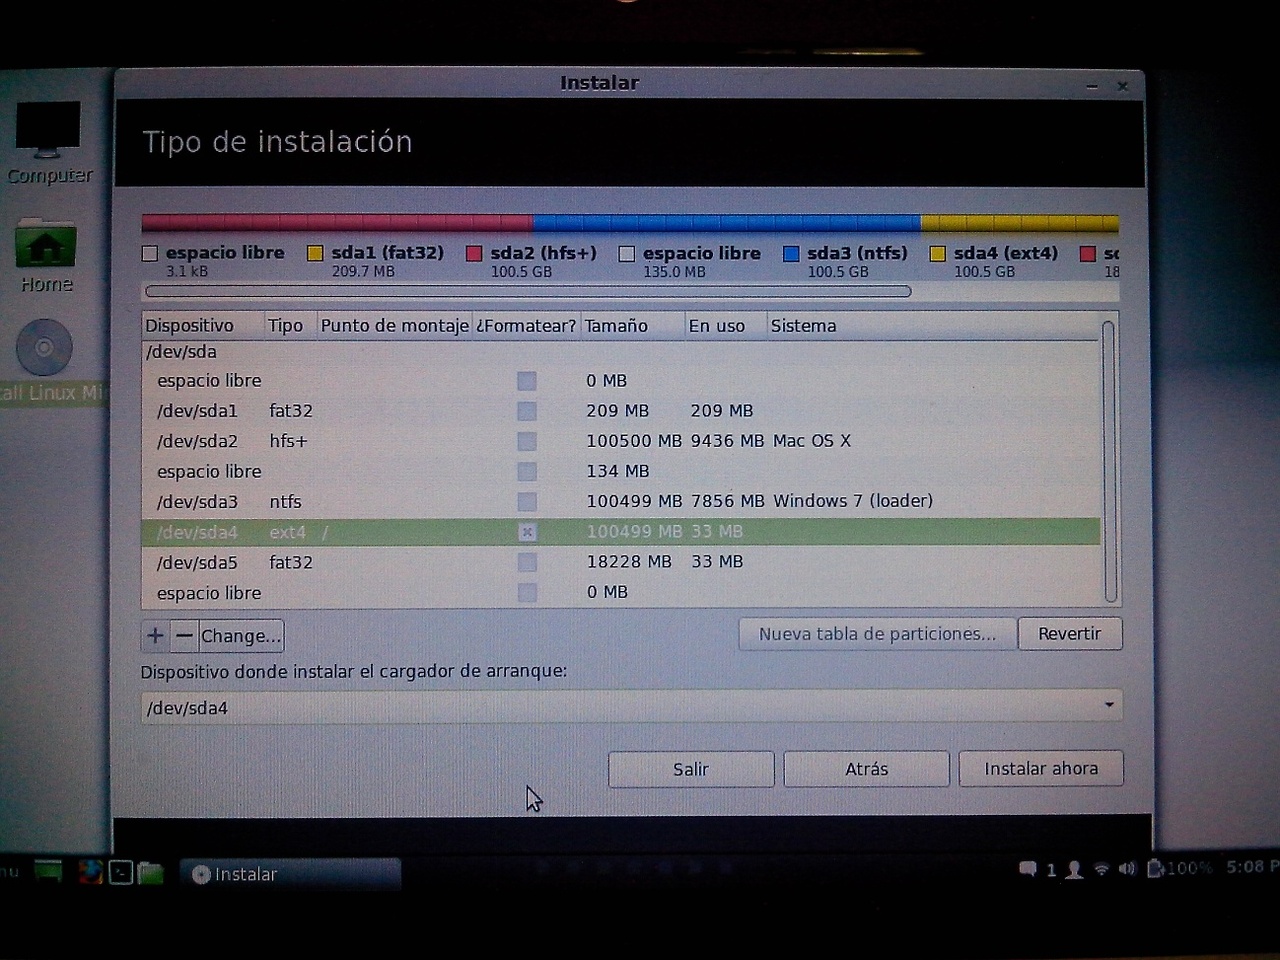1280x960 pixels.
Task: Click the Install Linux Mint disc icon
Action: coord(45,349)
